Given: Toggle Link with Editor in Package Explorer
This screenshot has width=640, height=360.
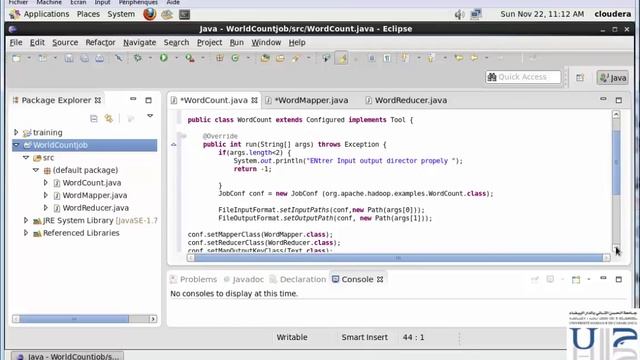Looking at the screenshot, I should coord(109,118).
